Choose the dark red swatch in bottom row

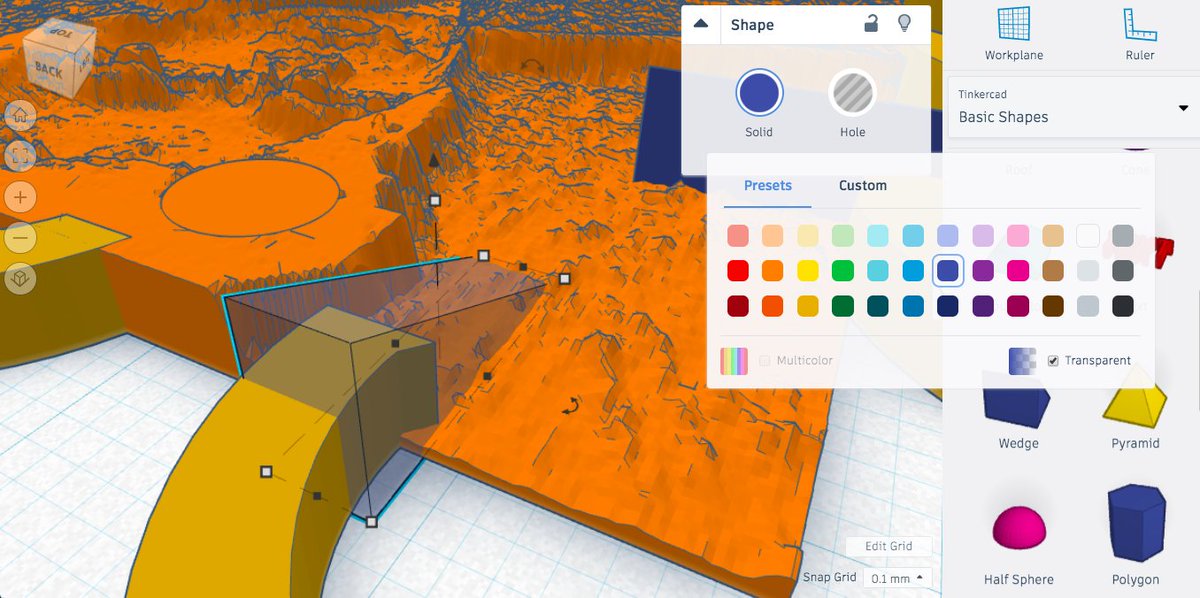coord(738,306)
